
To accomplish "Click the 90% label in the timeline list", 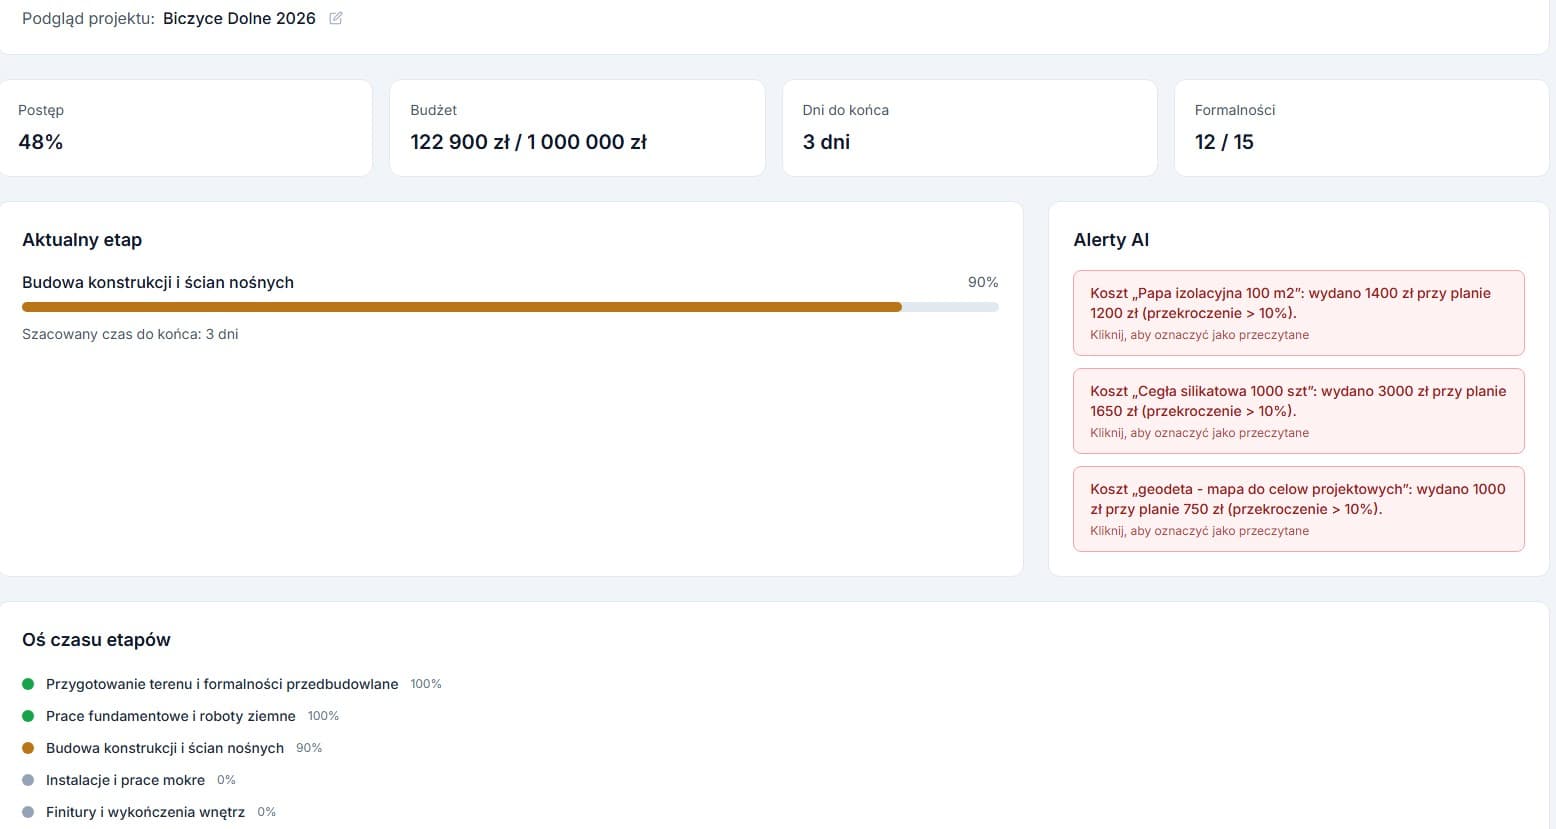I will coord(309,748).
